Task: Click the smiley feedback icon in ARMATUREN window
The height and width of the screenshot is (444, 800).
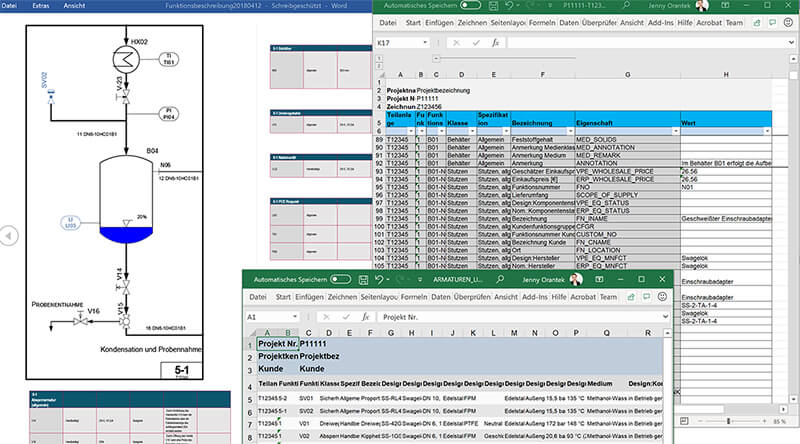Action: 662,297
